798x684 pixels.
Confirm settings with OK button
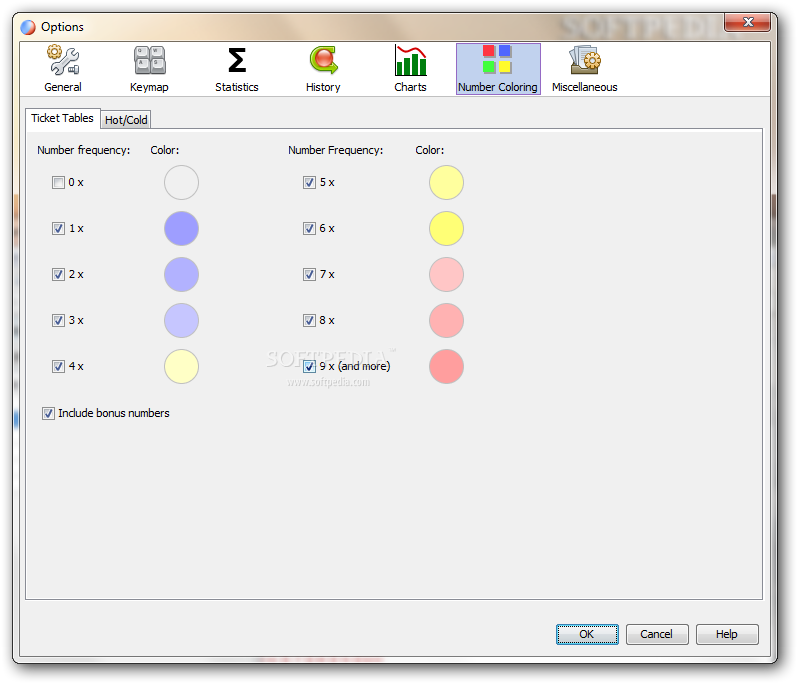point(587,634)
